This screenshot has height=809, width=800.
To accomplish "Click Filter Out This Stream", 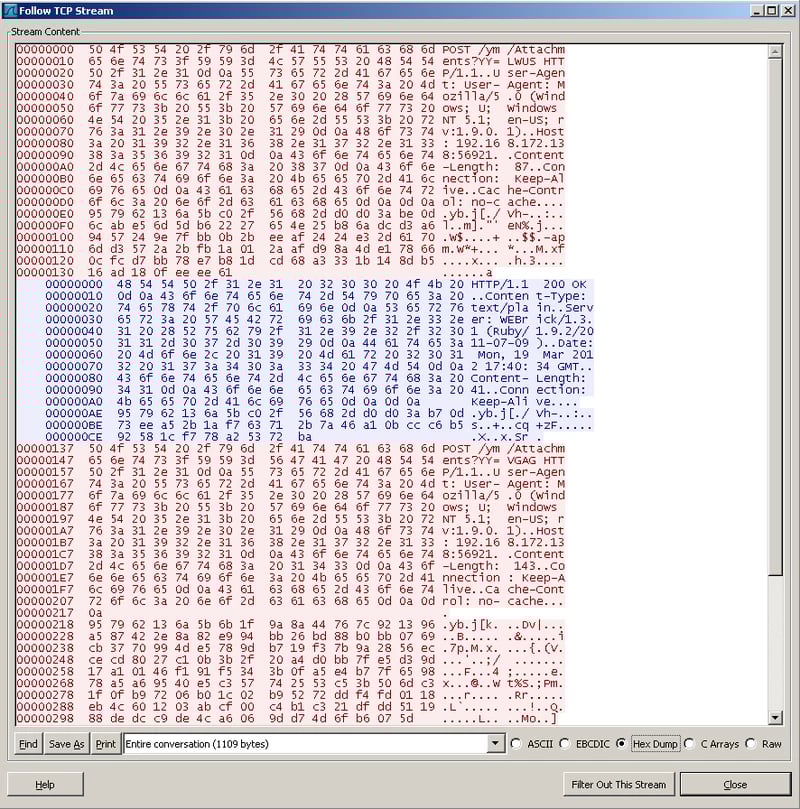I will (617, 784).
